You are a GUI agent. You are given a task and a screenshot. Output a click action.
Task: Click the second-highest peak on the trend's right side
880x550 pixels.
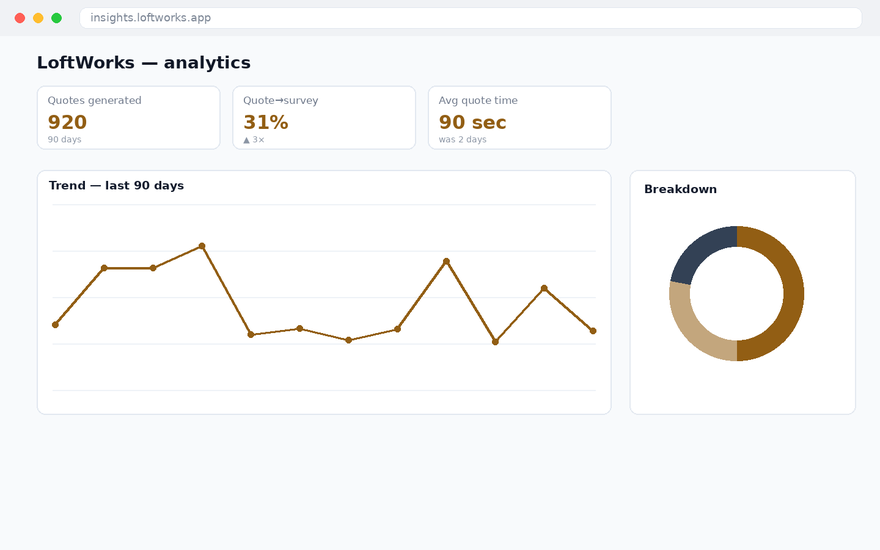pos(446,261)
